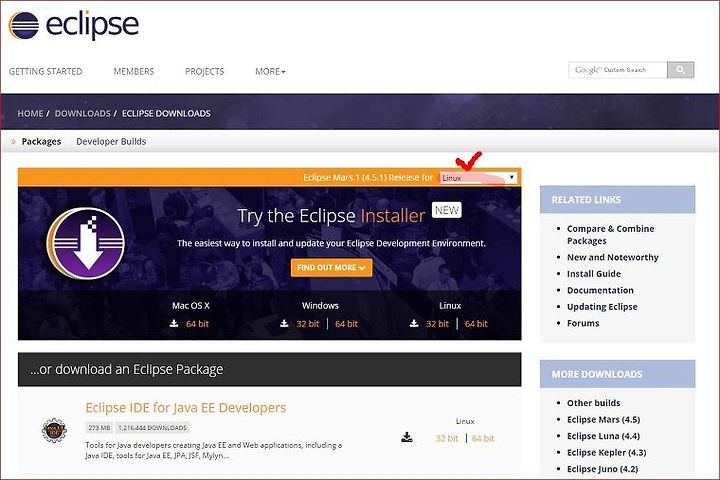Image resolution: width=720 pixels, height=480 pixels.
Task: Open Eclipse Juno (4.2) link
Action: click(x=602, y=469)
